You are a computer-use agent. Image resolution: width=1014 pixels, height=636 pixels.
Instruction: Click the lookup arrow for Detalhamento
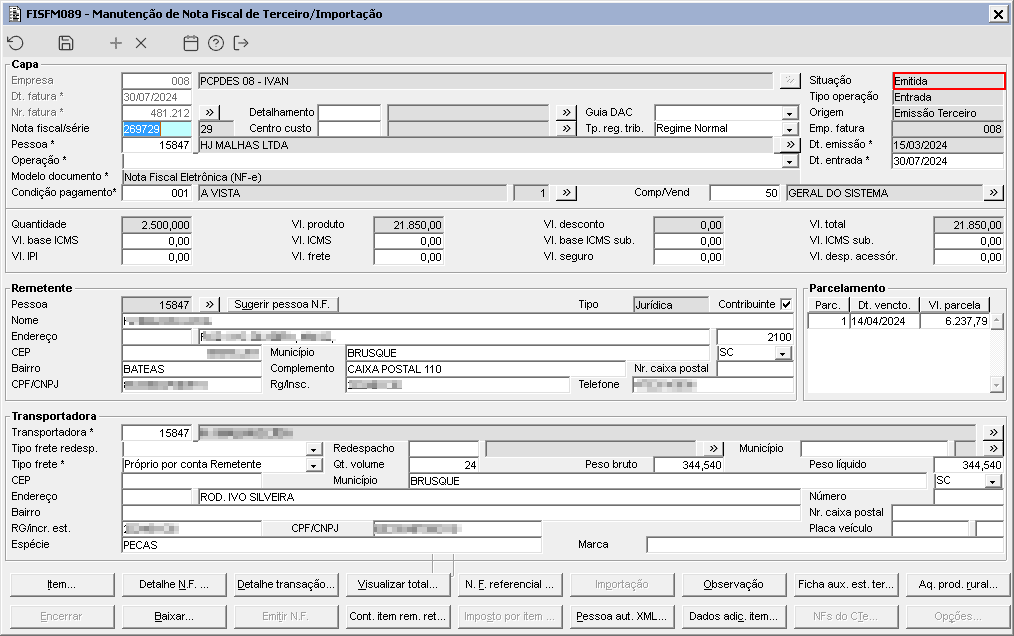[566, 113]
